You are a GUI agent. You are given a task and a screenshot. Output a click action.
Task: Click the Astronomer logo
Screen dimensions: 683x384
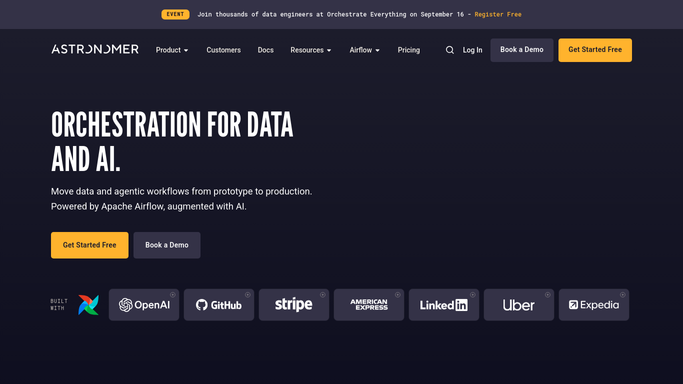pos(95,49)
